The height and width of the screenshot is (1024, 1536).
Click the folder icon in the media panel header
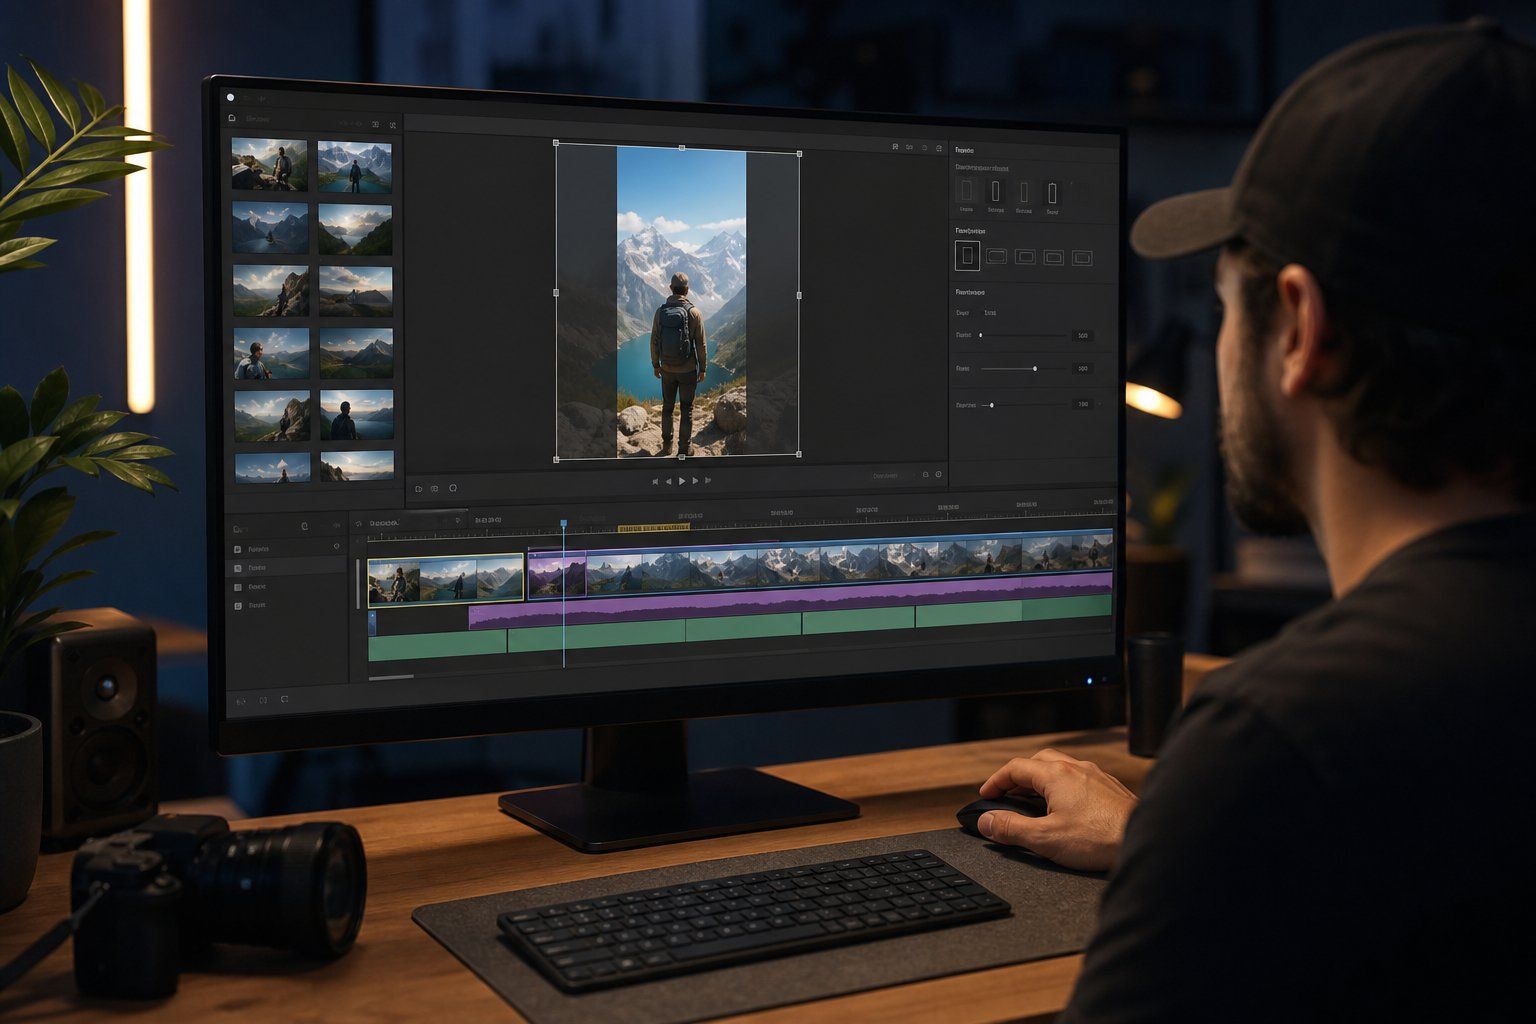(x=232, y=118)
